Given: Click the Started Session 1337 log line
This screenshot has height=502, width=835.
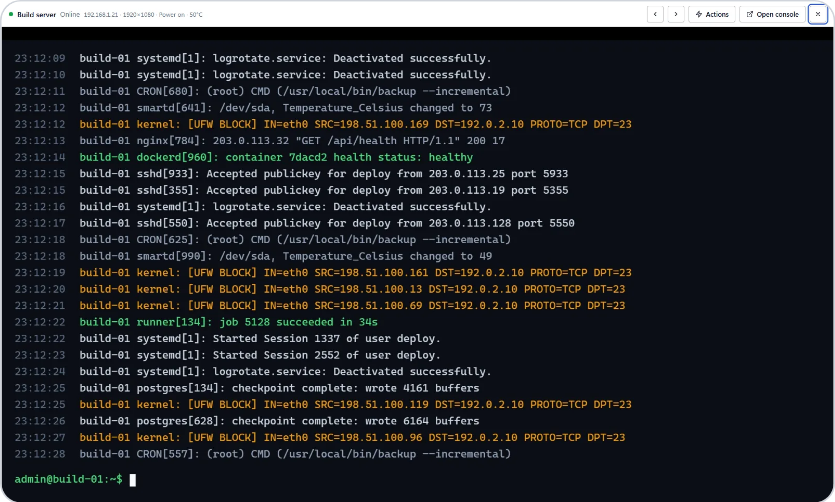Looking at the screenshot, I should (x=227, y=339).
